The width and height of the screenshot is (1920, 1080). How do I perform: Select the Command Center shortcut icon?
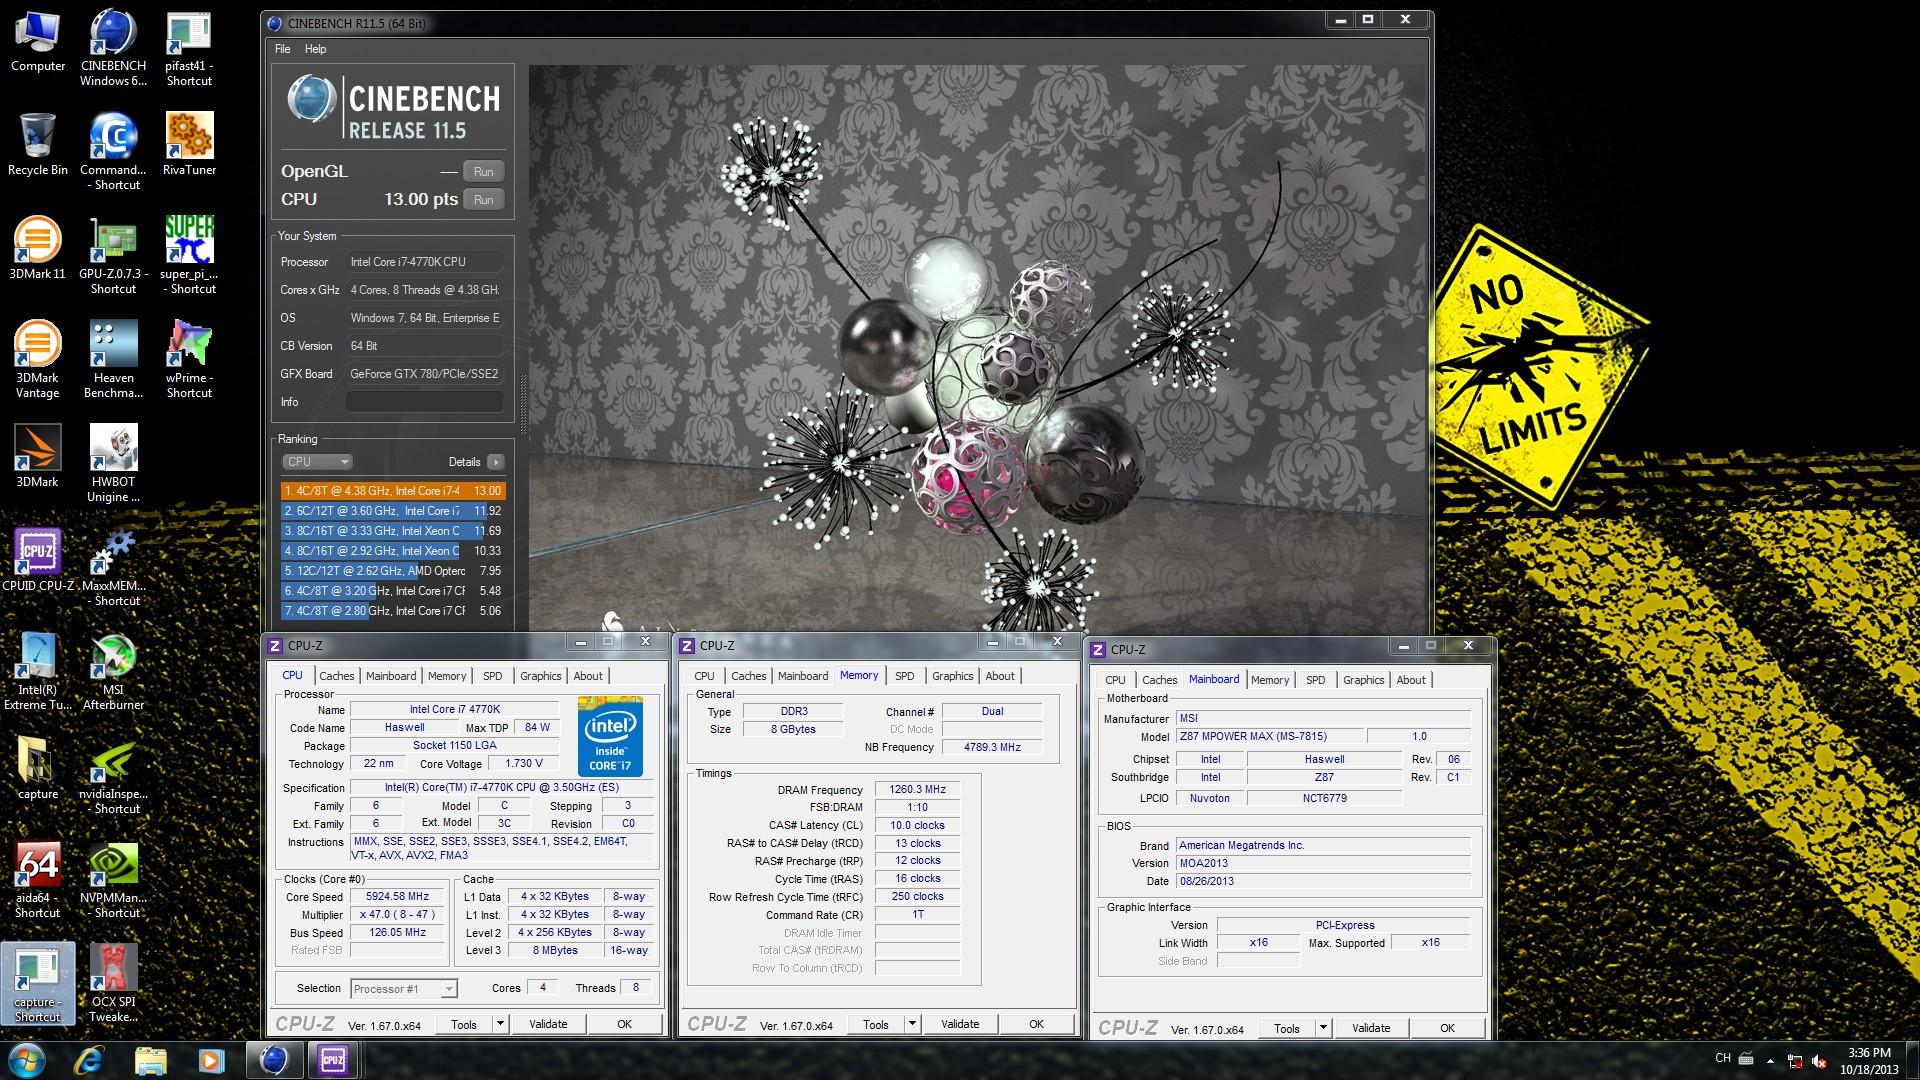pyautogui.click(x=113, y=151)
